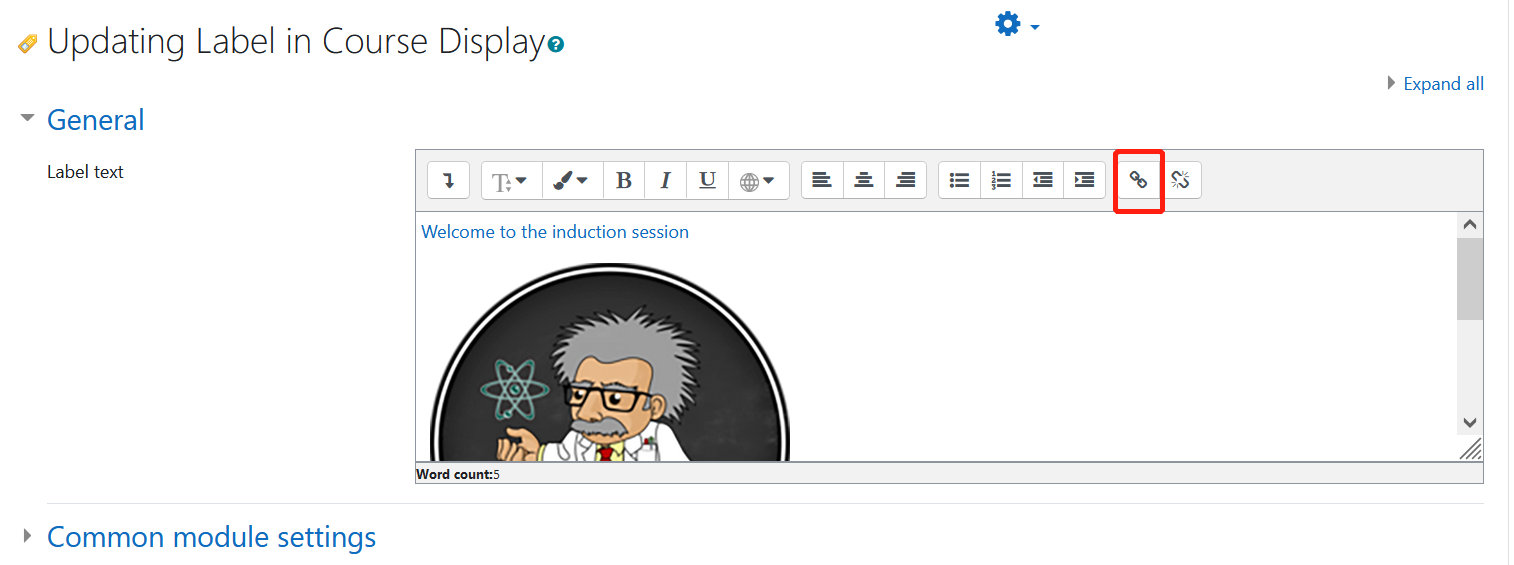Click the 'Label text' field label
Screen dimensions: 1514x565
coord(85,172)
